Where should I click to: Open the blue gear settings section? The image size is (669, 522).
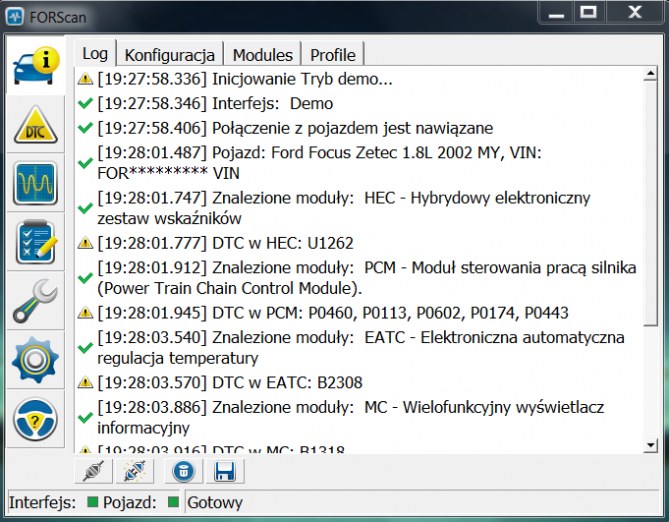point(36,360)
